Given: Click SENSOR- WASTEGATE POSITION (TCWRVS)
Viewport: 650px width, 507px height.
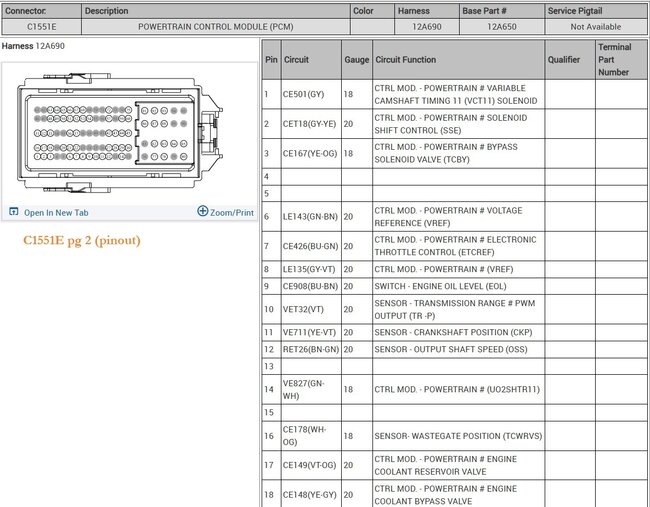Looking at the screenshot, I should tap(458, 436).
